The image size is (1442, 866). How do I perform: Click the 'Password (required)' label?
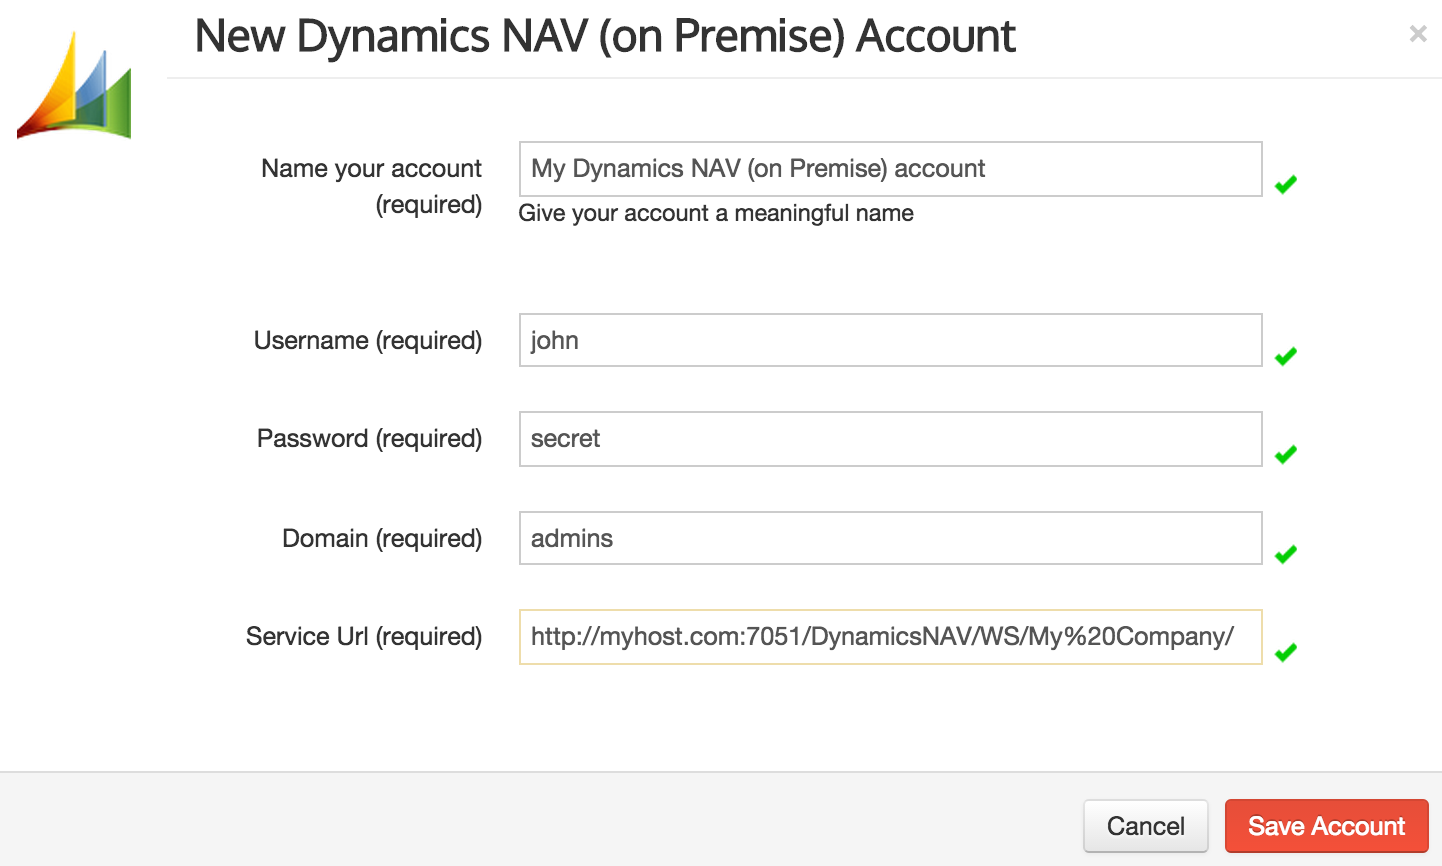(x=370, y=439)
